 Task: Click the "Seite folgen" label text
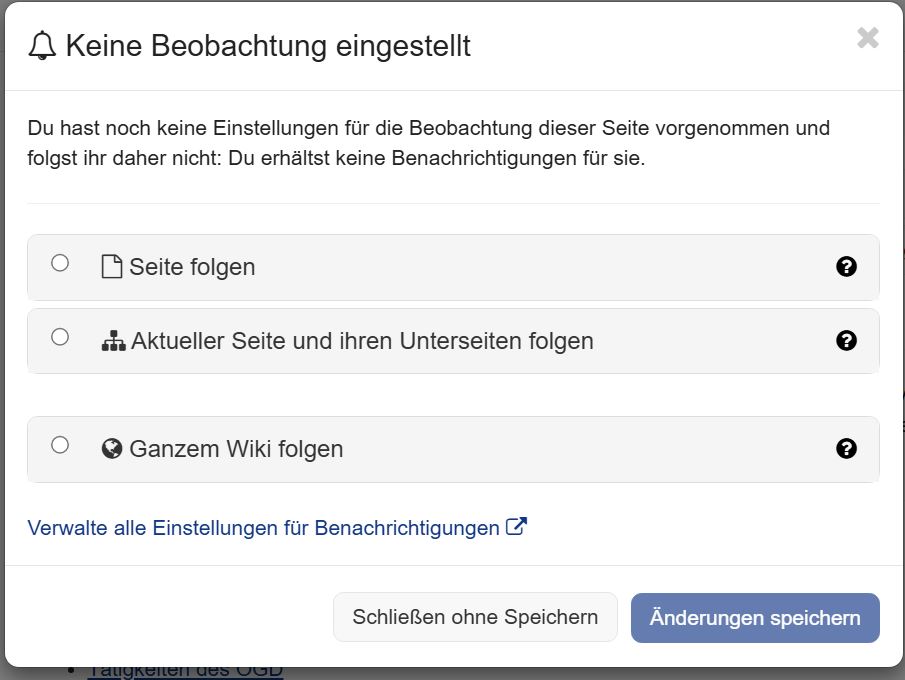(x=192, y=267)
